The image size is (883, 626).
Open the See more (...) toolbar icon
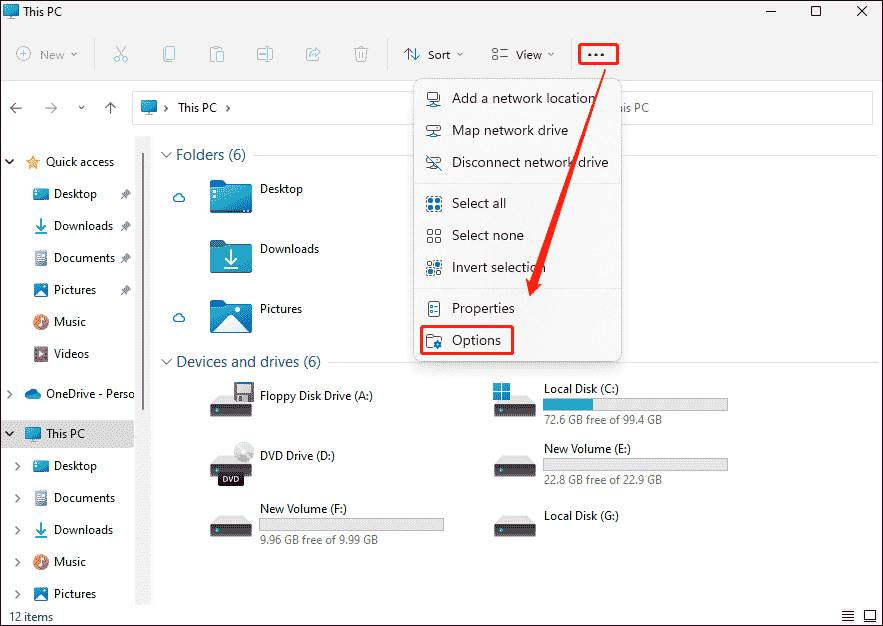(x=598, y=54)
